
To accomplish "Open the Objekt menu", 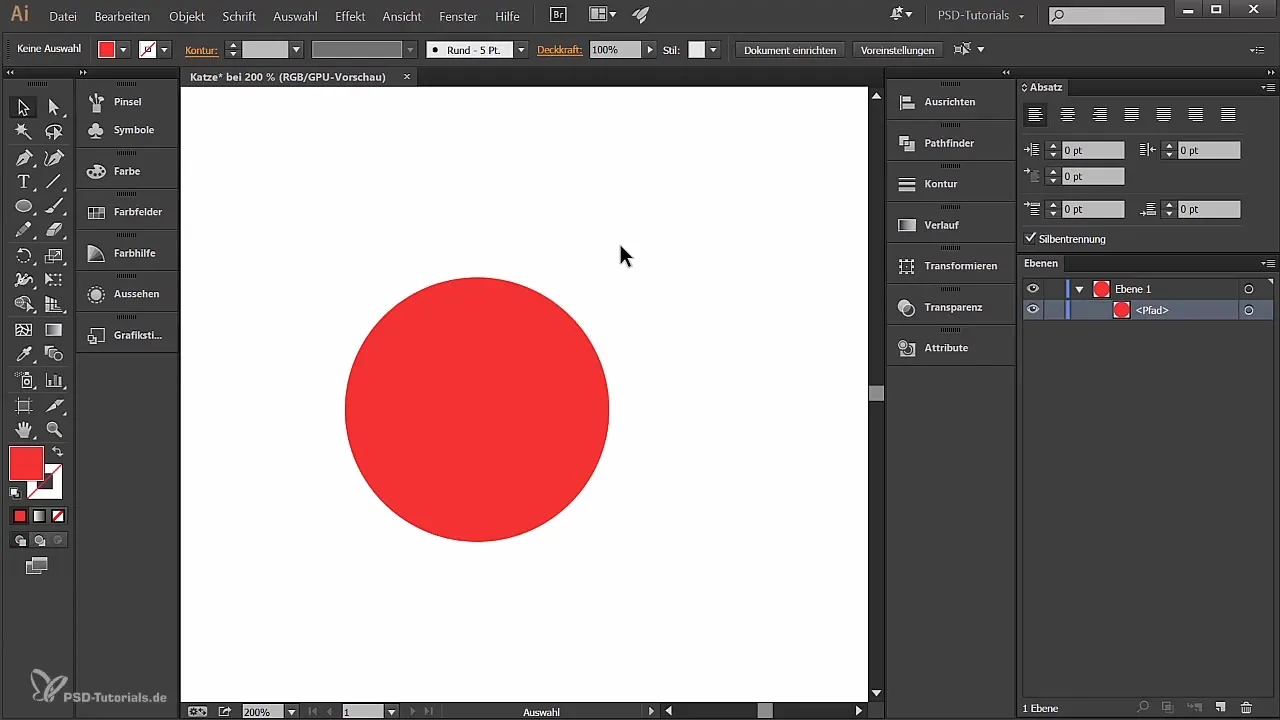I will coord(187,17).
